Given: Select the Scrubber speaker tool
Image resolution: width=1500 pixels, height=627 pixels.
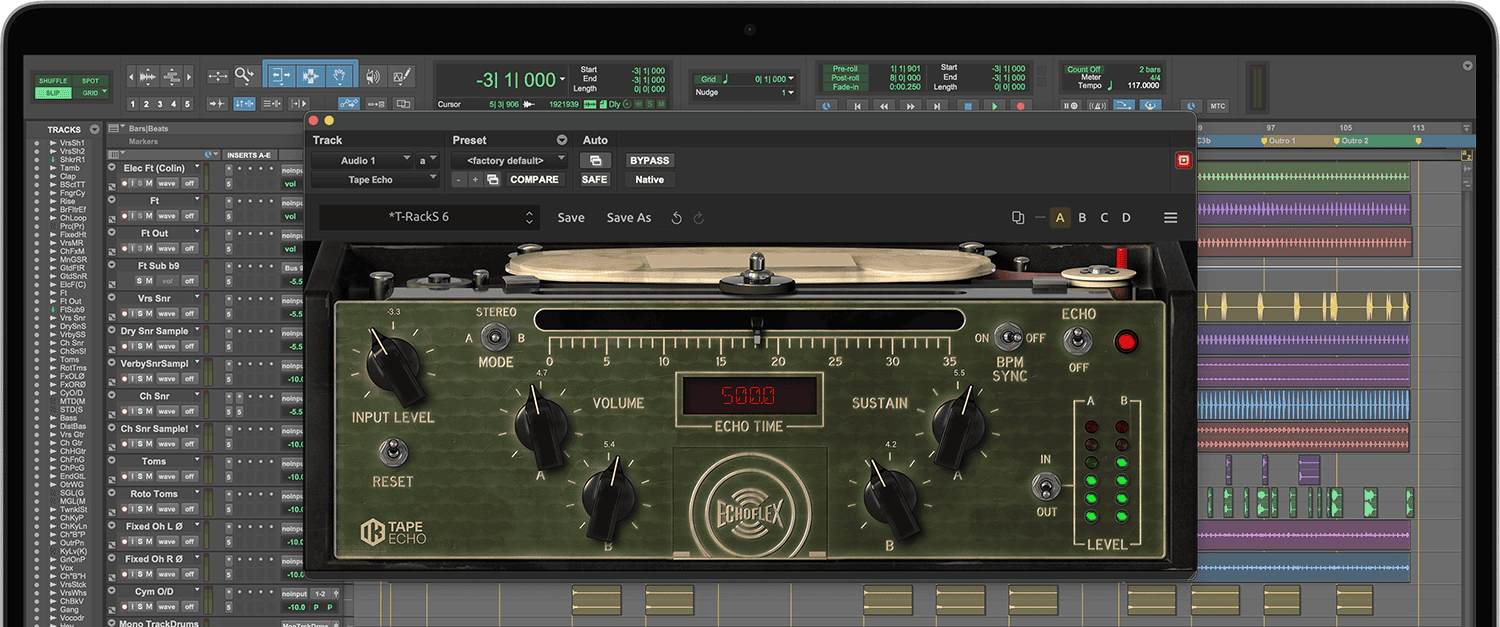Looking at the screenshot, I should point(374,77).
